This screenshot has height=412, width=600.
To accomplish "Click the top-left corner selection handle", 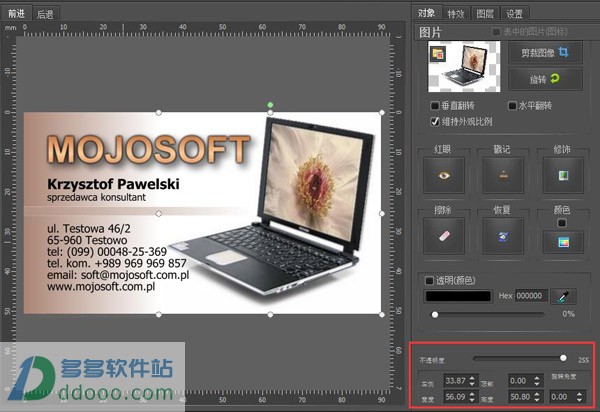I will pos(158,112).
